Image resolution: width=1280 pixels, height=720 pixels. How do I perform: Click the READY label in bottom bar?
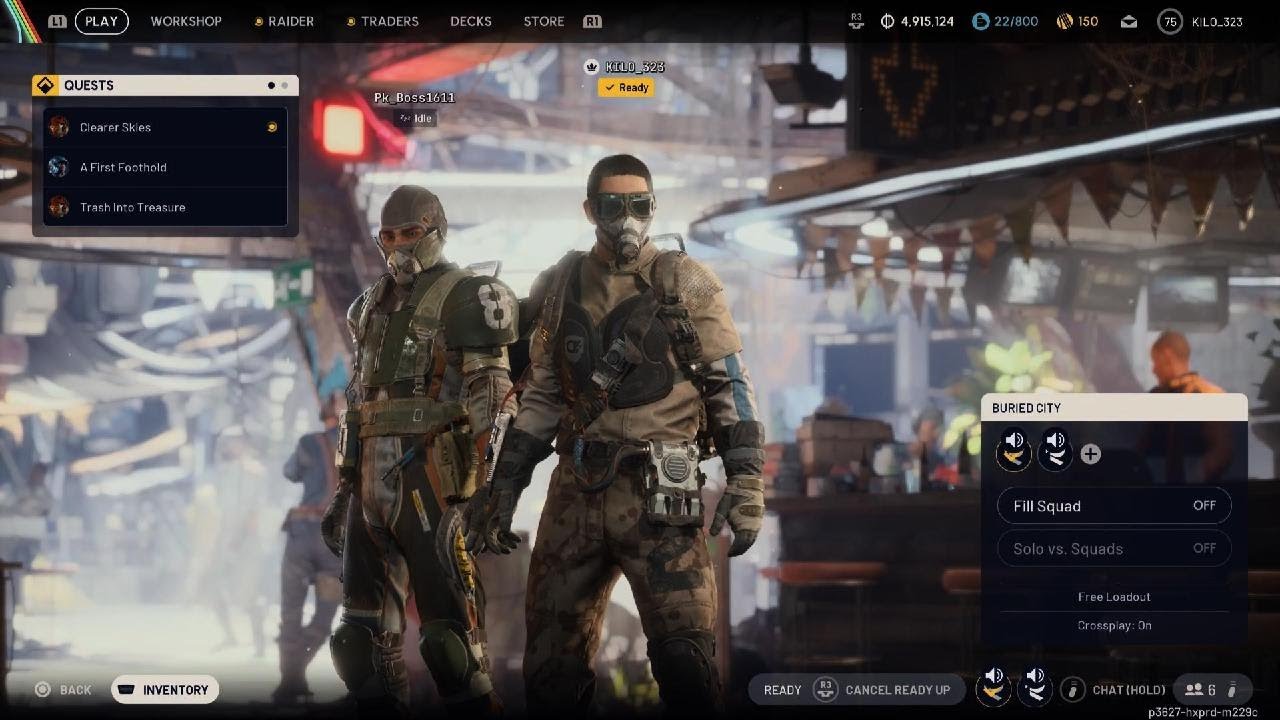[x=782, y=690]
